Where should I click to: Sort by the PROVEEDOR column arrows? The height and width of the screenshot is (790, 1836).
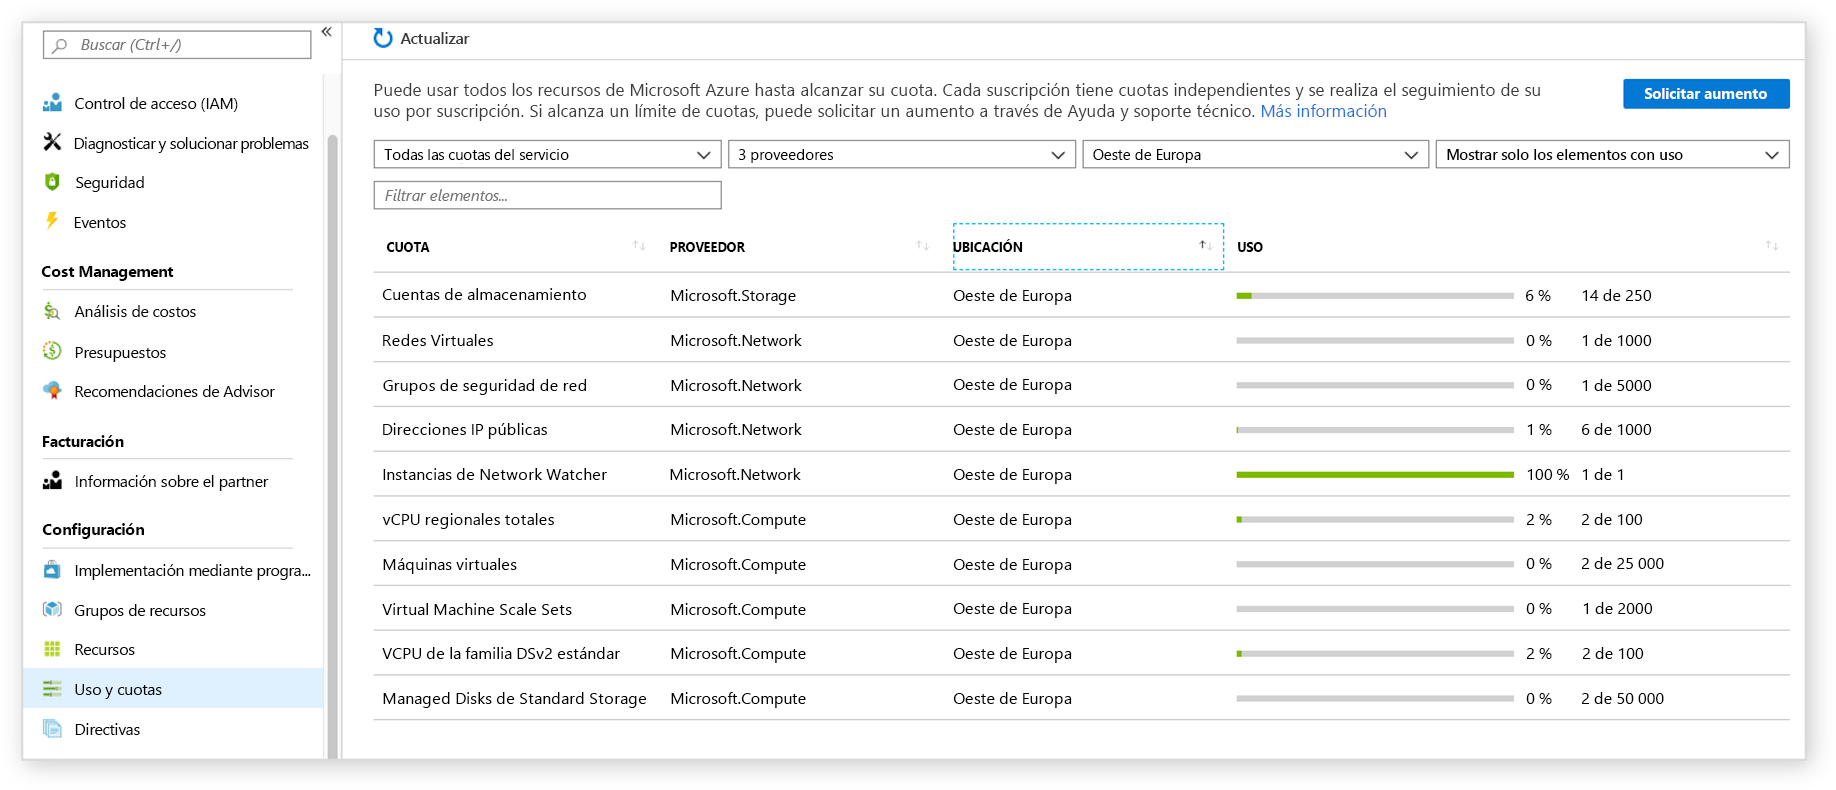click(x=922, y=246)
